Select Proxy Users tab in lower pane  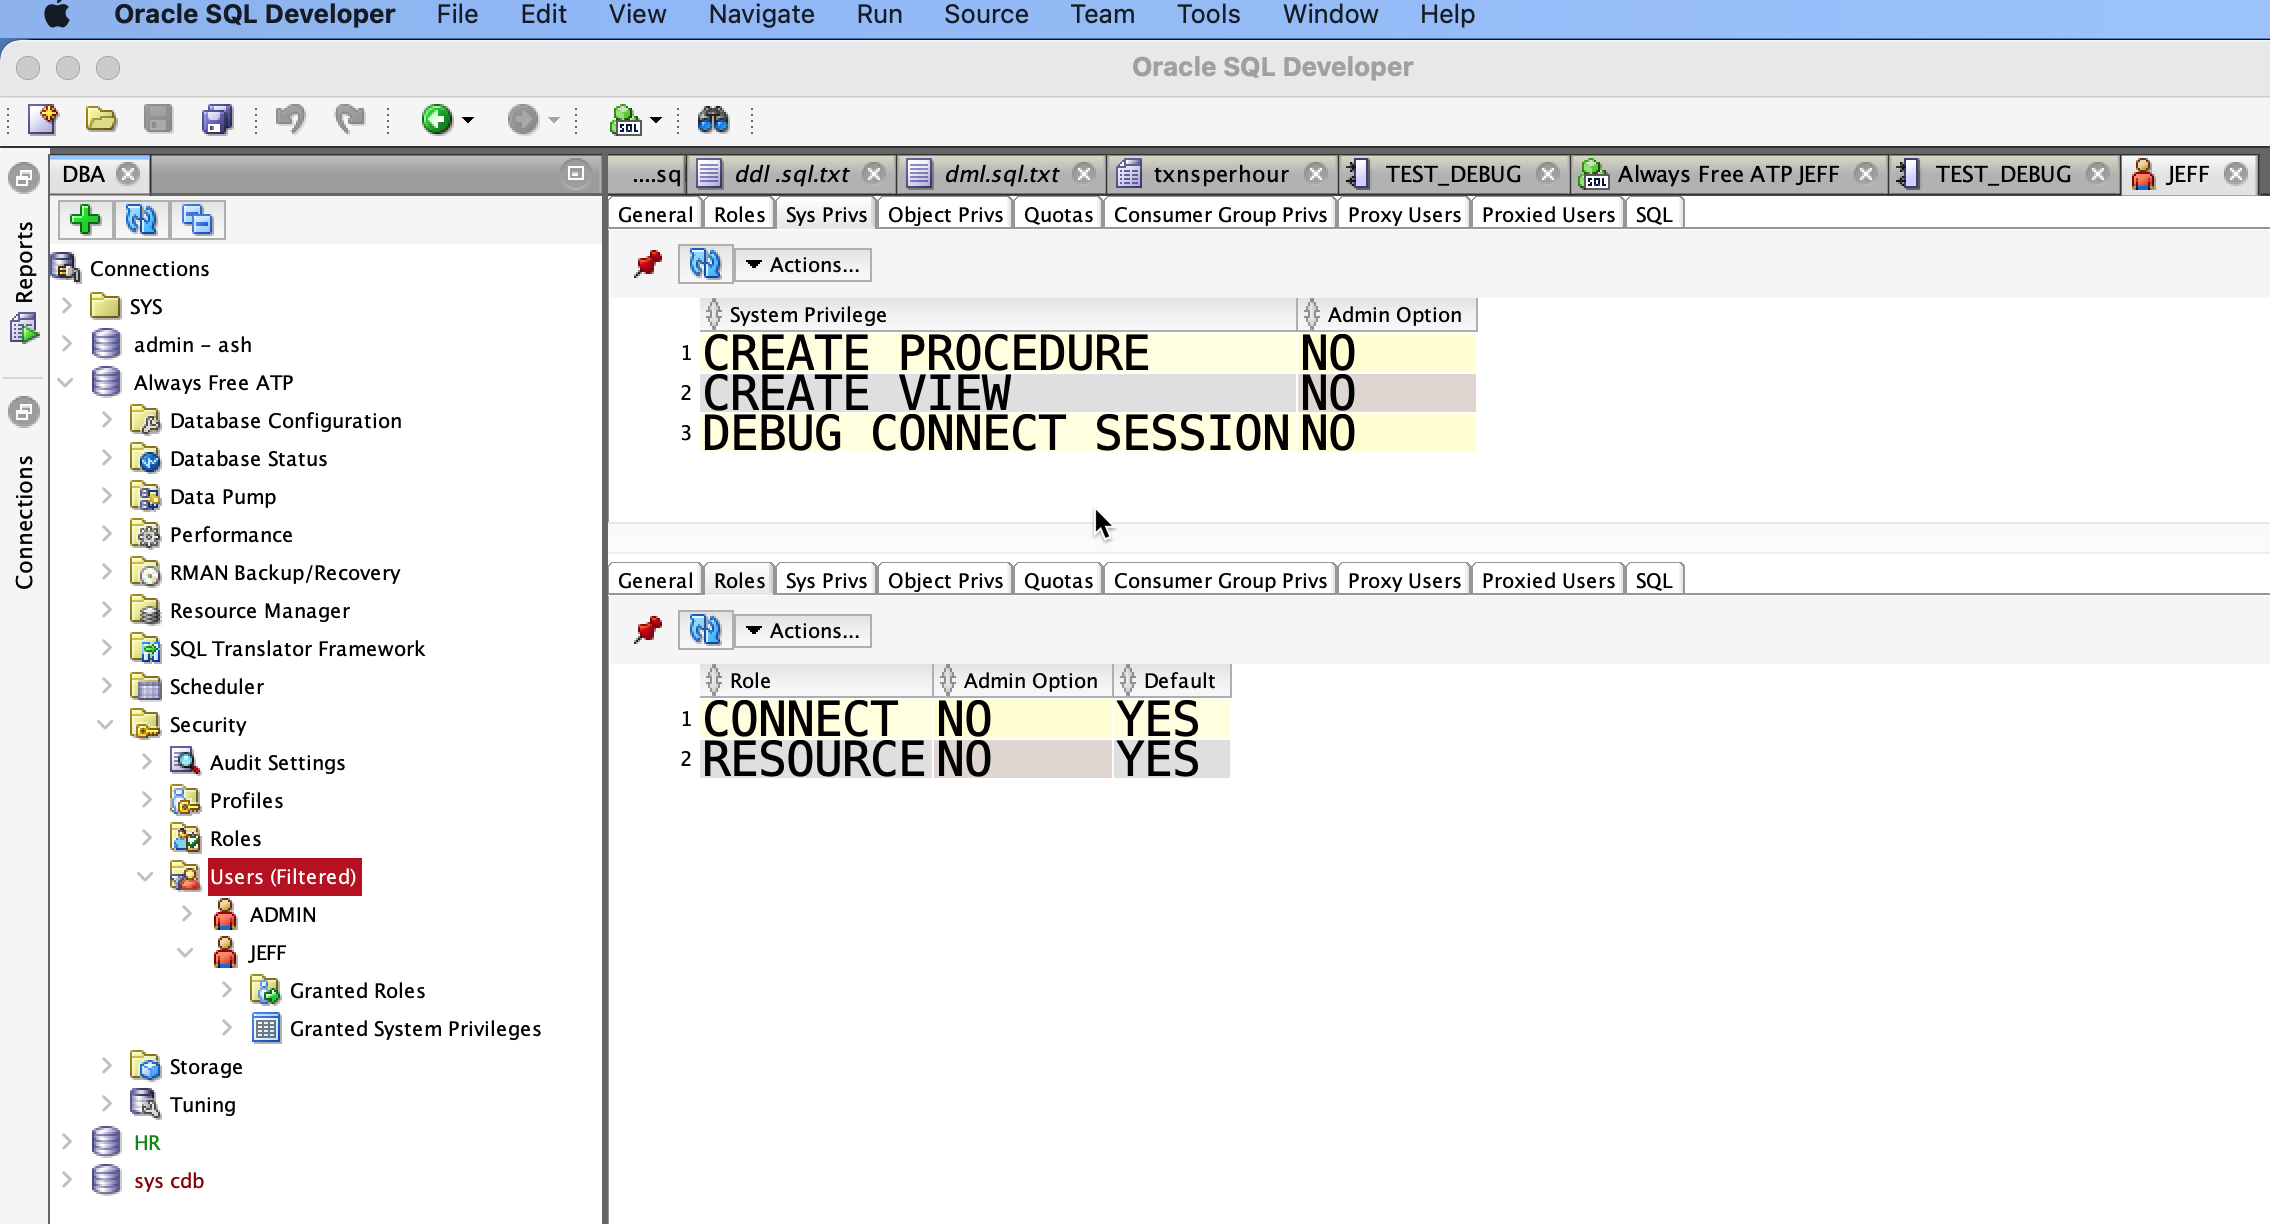point(1404,581)
